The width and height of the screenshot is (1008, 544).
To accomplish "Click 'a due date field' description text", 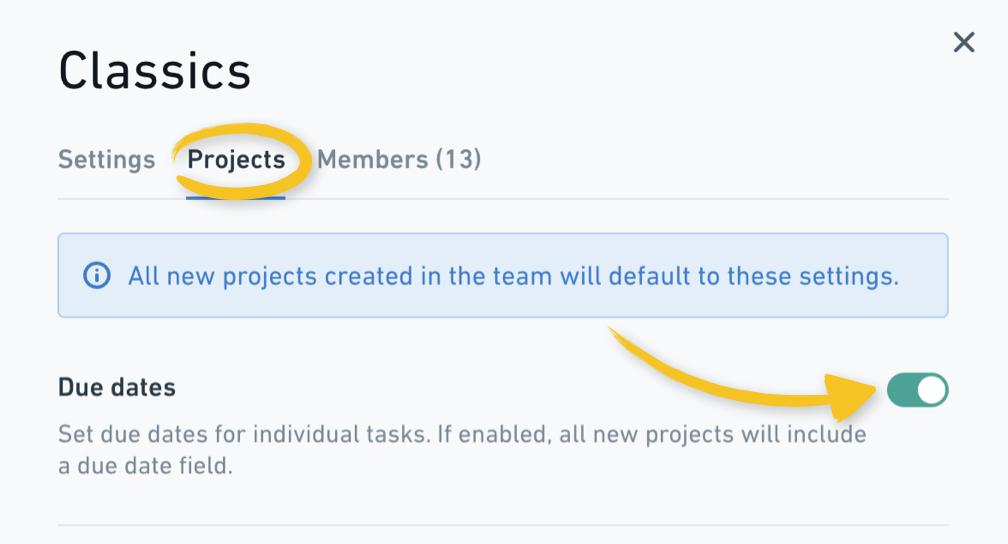I will click(145, 466).
